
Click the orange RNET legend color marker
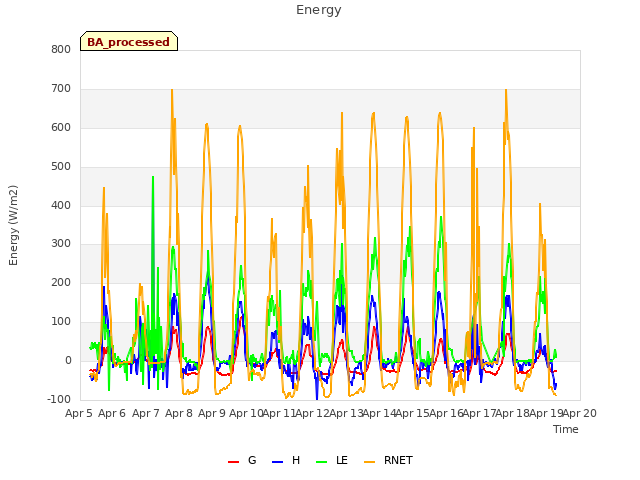click(369, 462)
